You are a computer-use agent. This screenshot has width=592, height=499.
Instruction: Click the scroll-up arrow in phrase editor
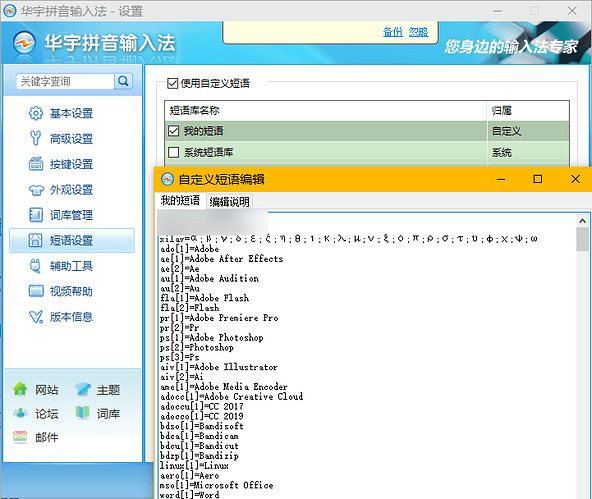point(582,220)
